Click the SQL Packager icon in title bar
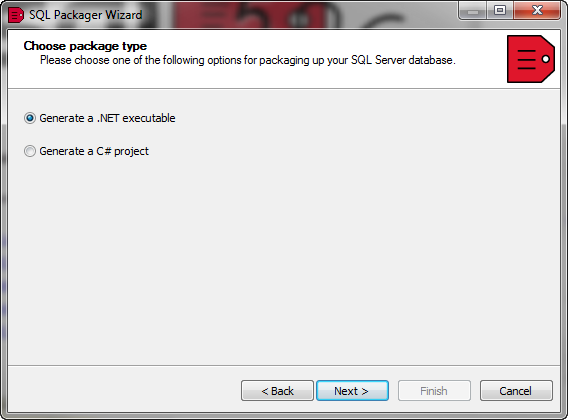Screen dimensions: 568x420 [16, 15]
